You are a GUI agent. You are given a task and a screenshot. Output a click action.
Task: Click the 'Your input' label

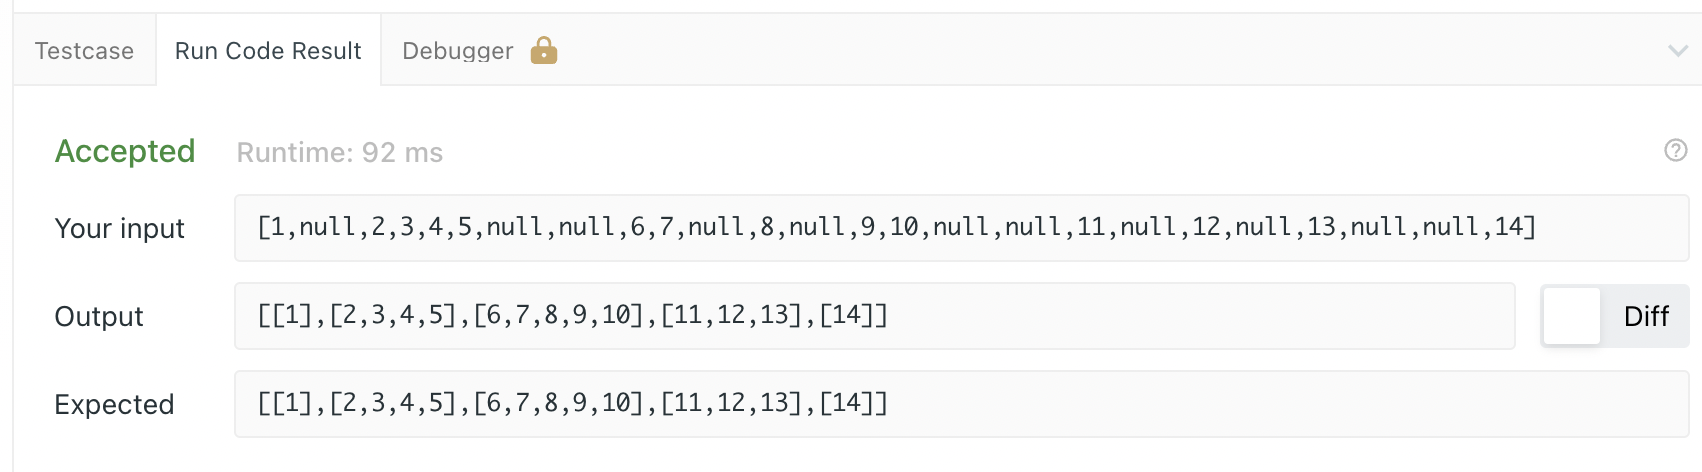[x=119, y=229]
